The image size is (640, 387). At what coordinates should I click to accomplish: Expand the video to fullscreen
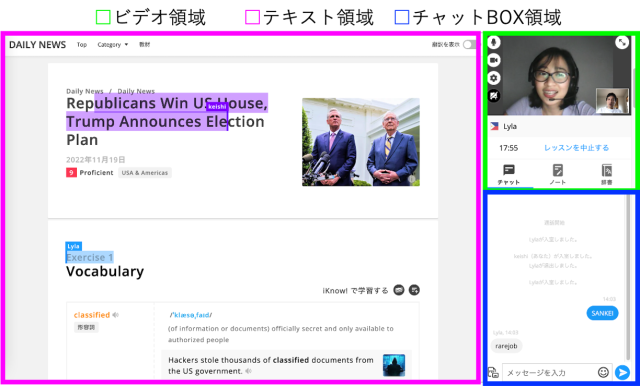[622, 42]
